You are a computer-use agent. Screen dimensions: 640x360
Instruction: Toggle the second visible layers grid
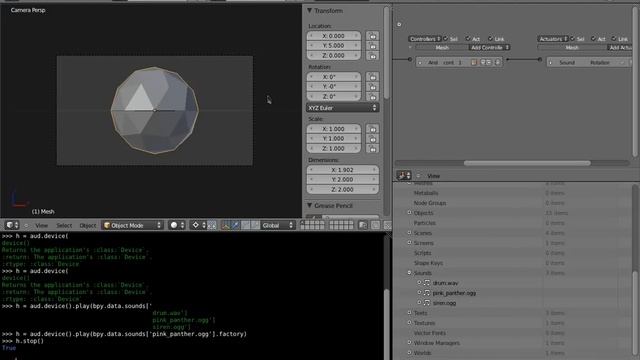coord(341,225)
